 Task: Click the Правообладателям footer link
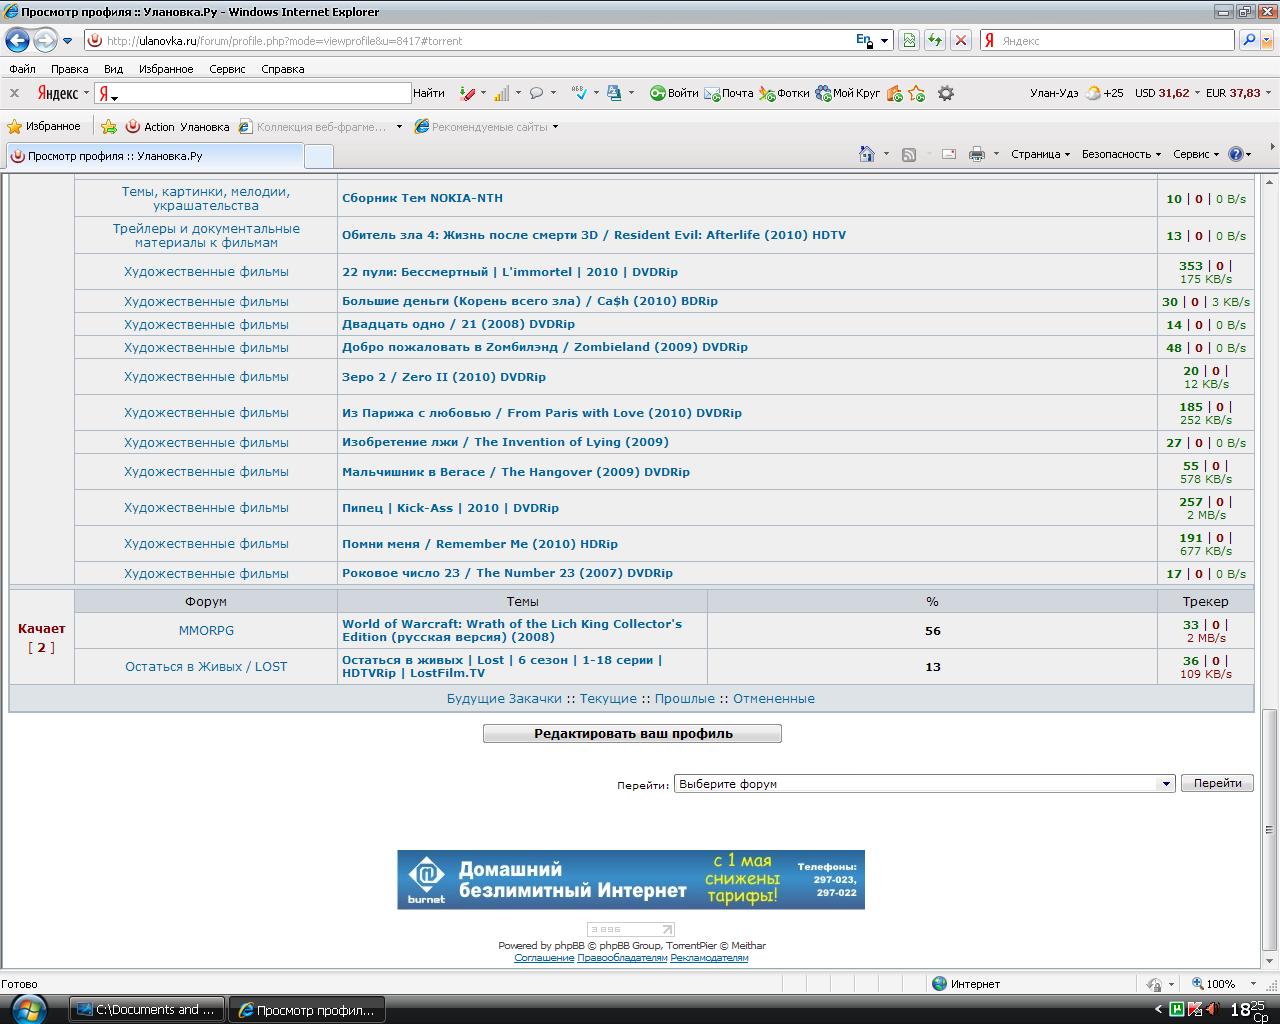click(622, 958)
